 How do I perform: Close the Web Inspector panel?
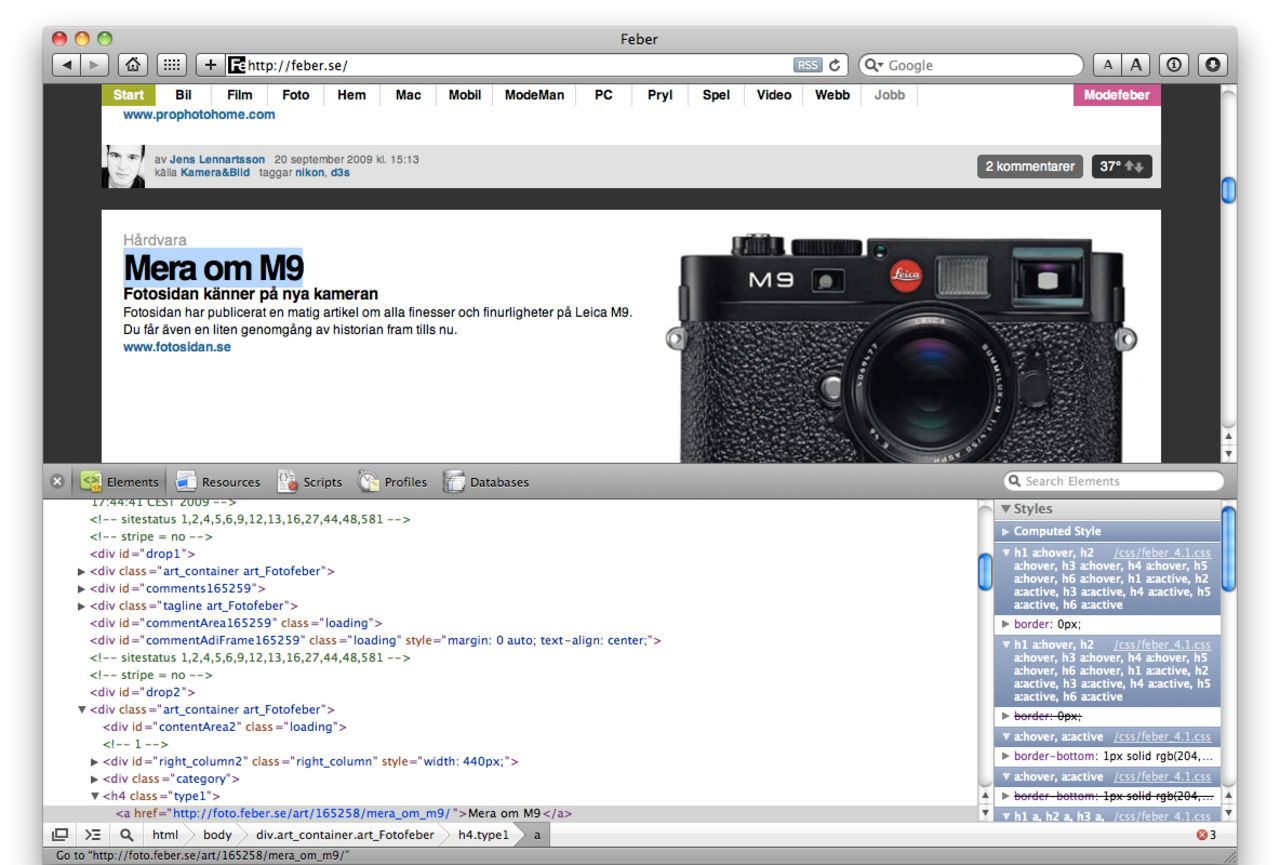57,482
